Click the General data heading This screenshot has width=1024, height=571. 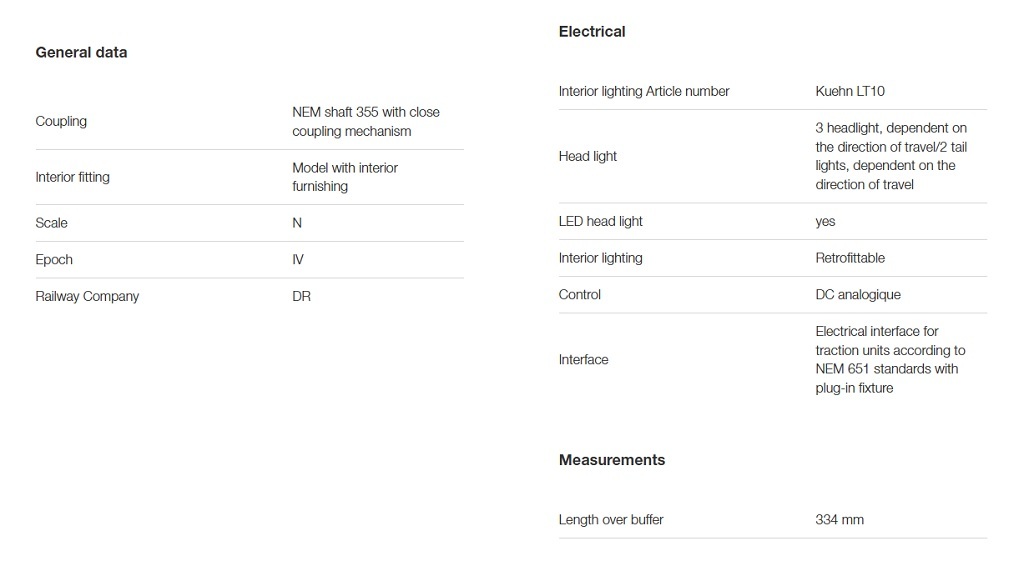coord(81,52)
